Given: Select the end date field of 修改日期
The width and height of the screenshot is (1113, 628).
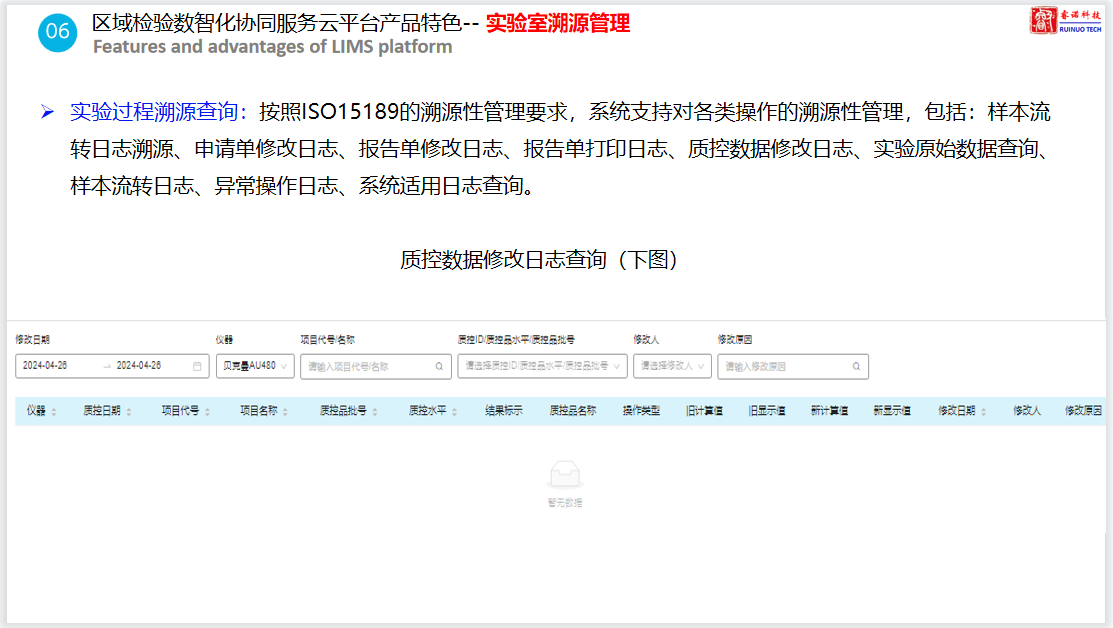Looking at the screenshot, I should click(x=139, y=366).
